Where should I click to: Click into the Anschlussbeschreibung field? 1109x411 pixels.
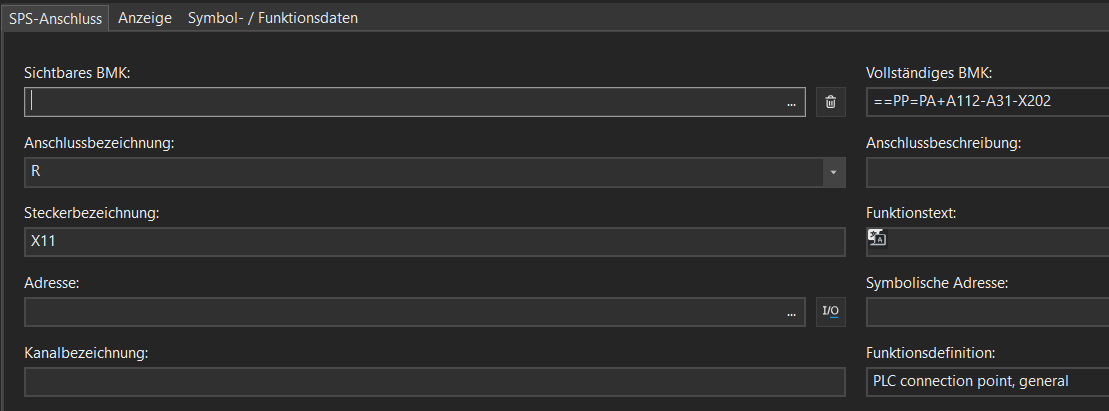(x=987, y=173)
